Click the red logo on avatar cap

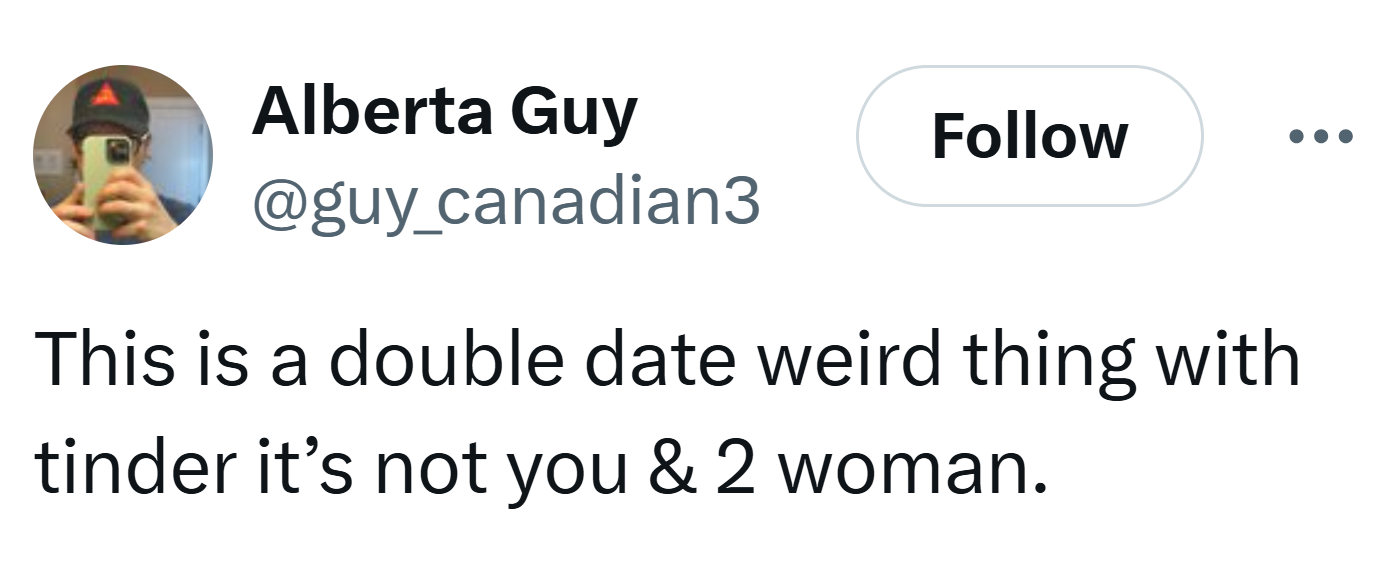pyautogui.click(x=105, y=97)
